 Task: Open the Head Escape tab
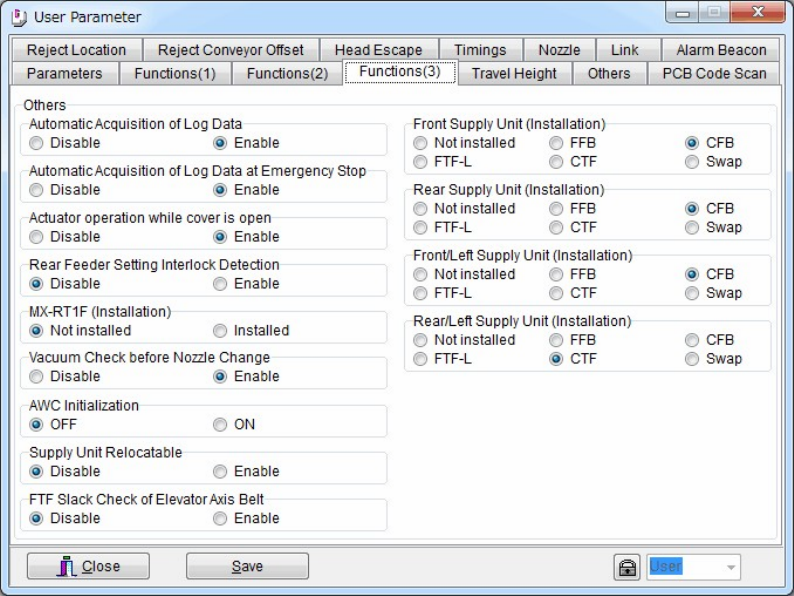378,50
